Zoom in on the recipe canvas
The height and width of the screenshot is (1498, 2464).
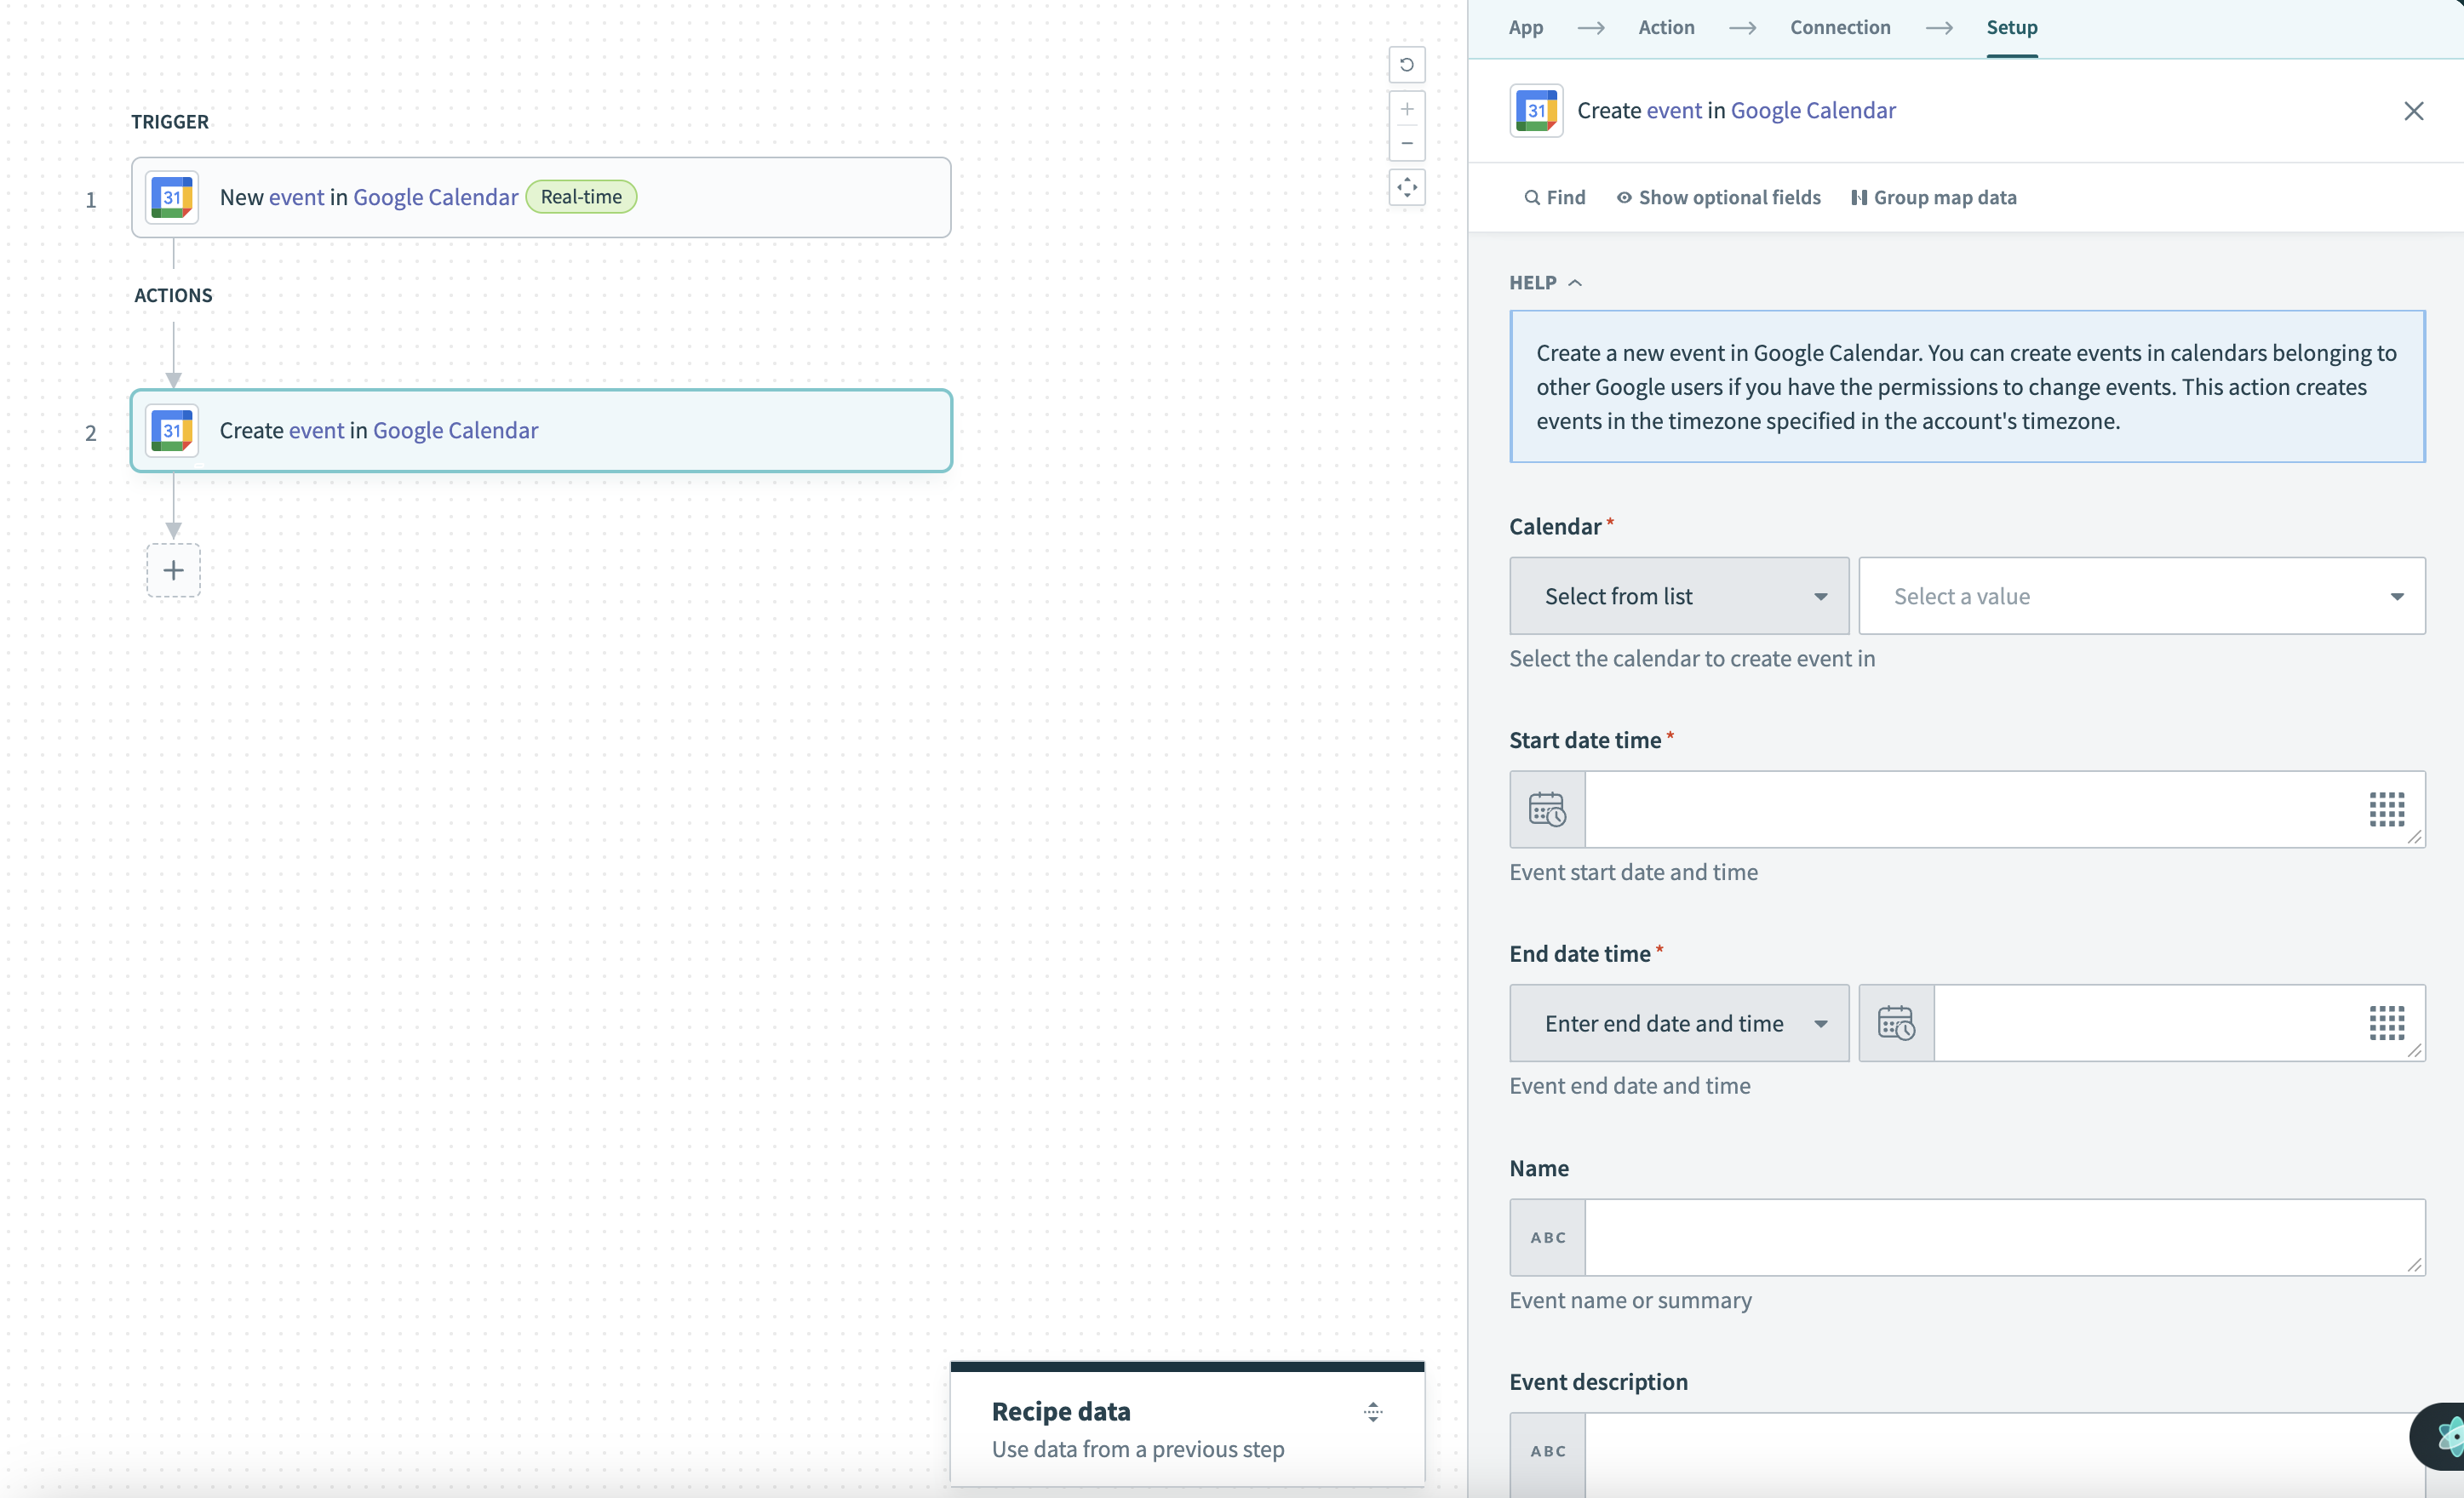click(x=1406, y=109)
